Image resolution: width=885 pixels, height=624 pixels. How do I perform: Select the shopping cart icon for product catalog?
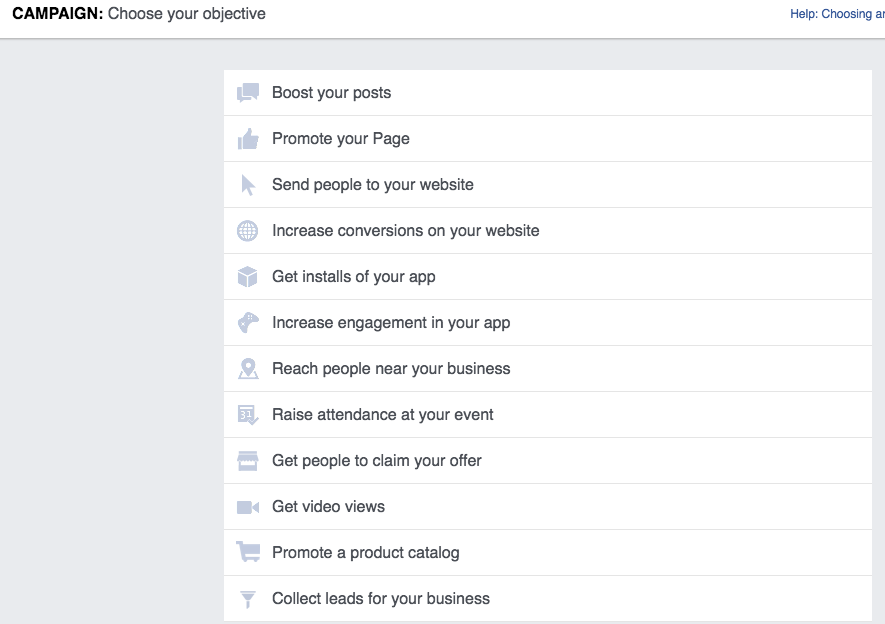point(247,552)
